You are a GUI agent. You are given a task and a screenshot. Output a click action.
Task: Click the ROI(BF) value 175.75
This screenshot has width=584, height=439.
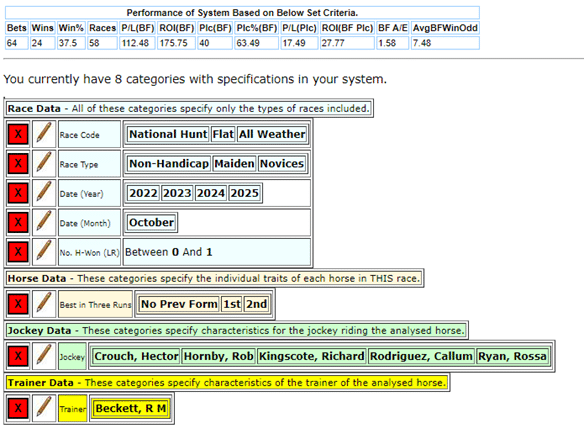173,43
